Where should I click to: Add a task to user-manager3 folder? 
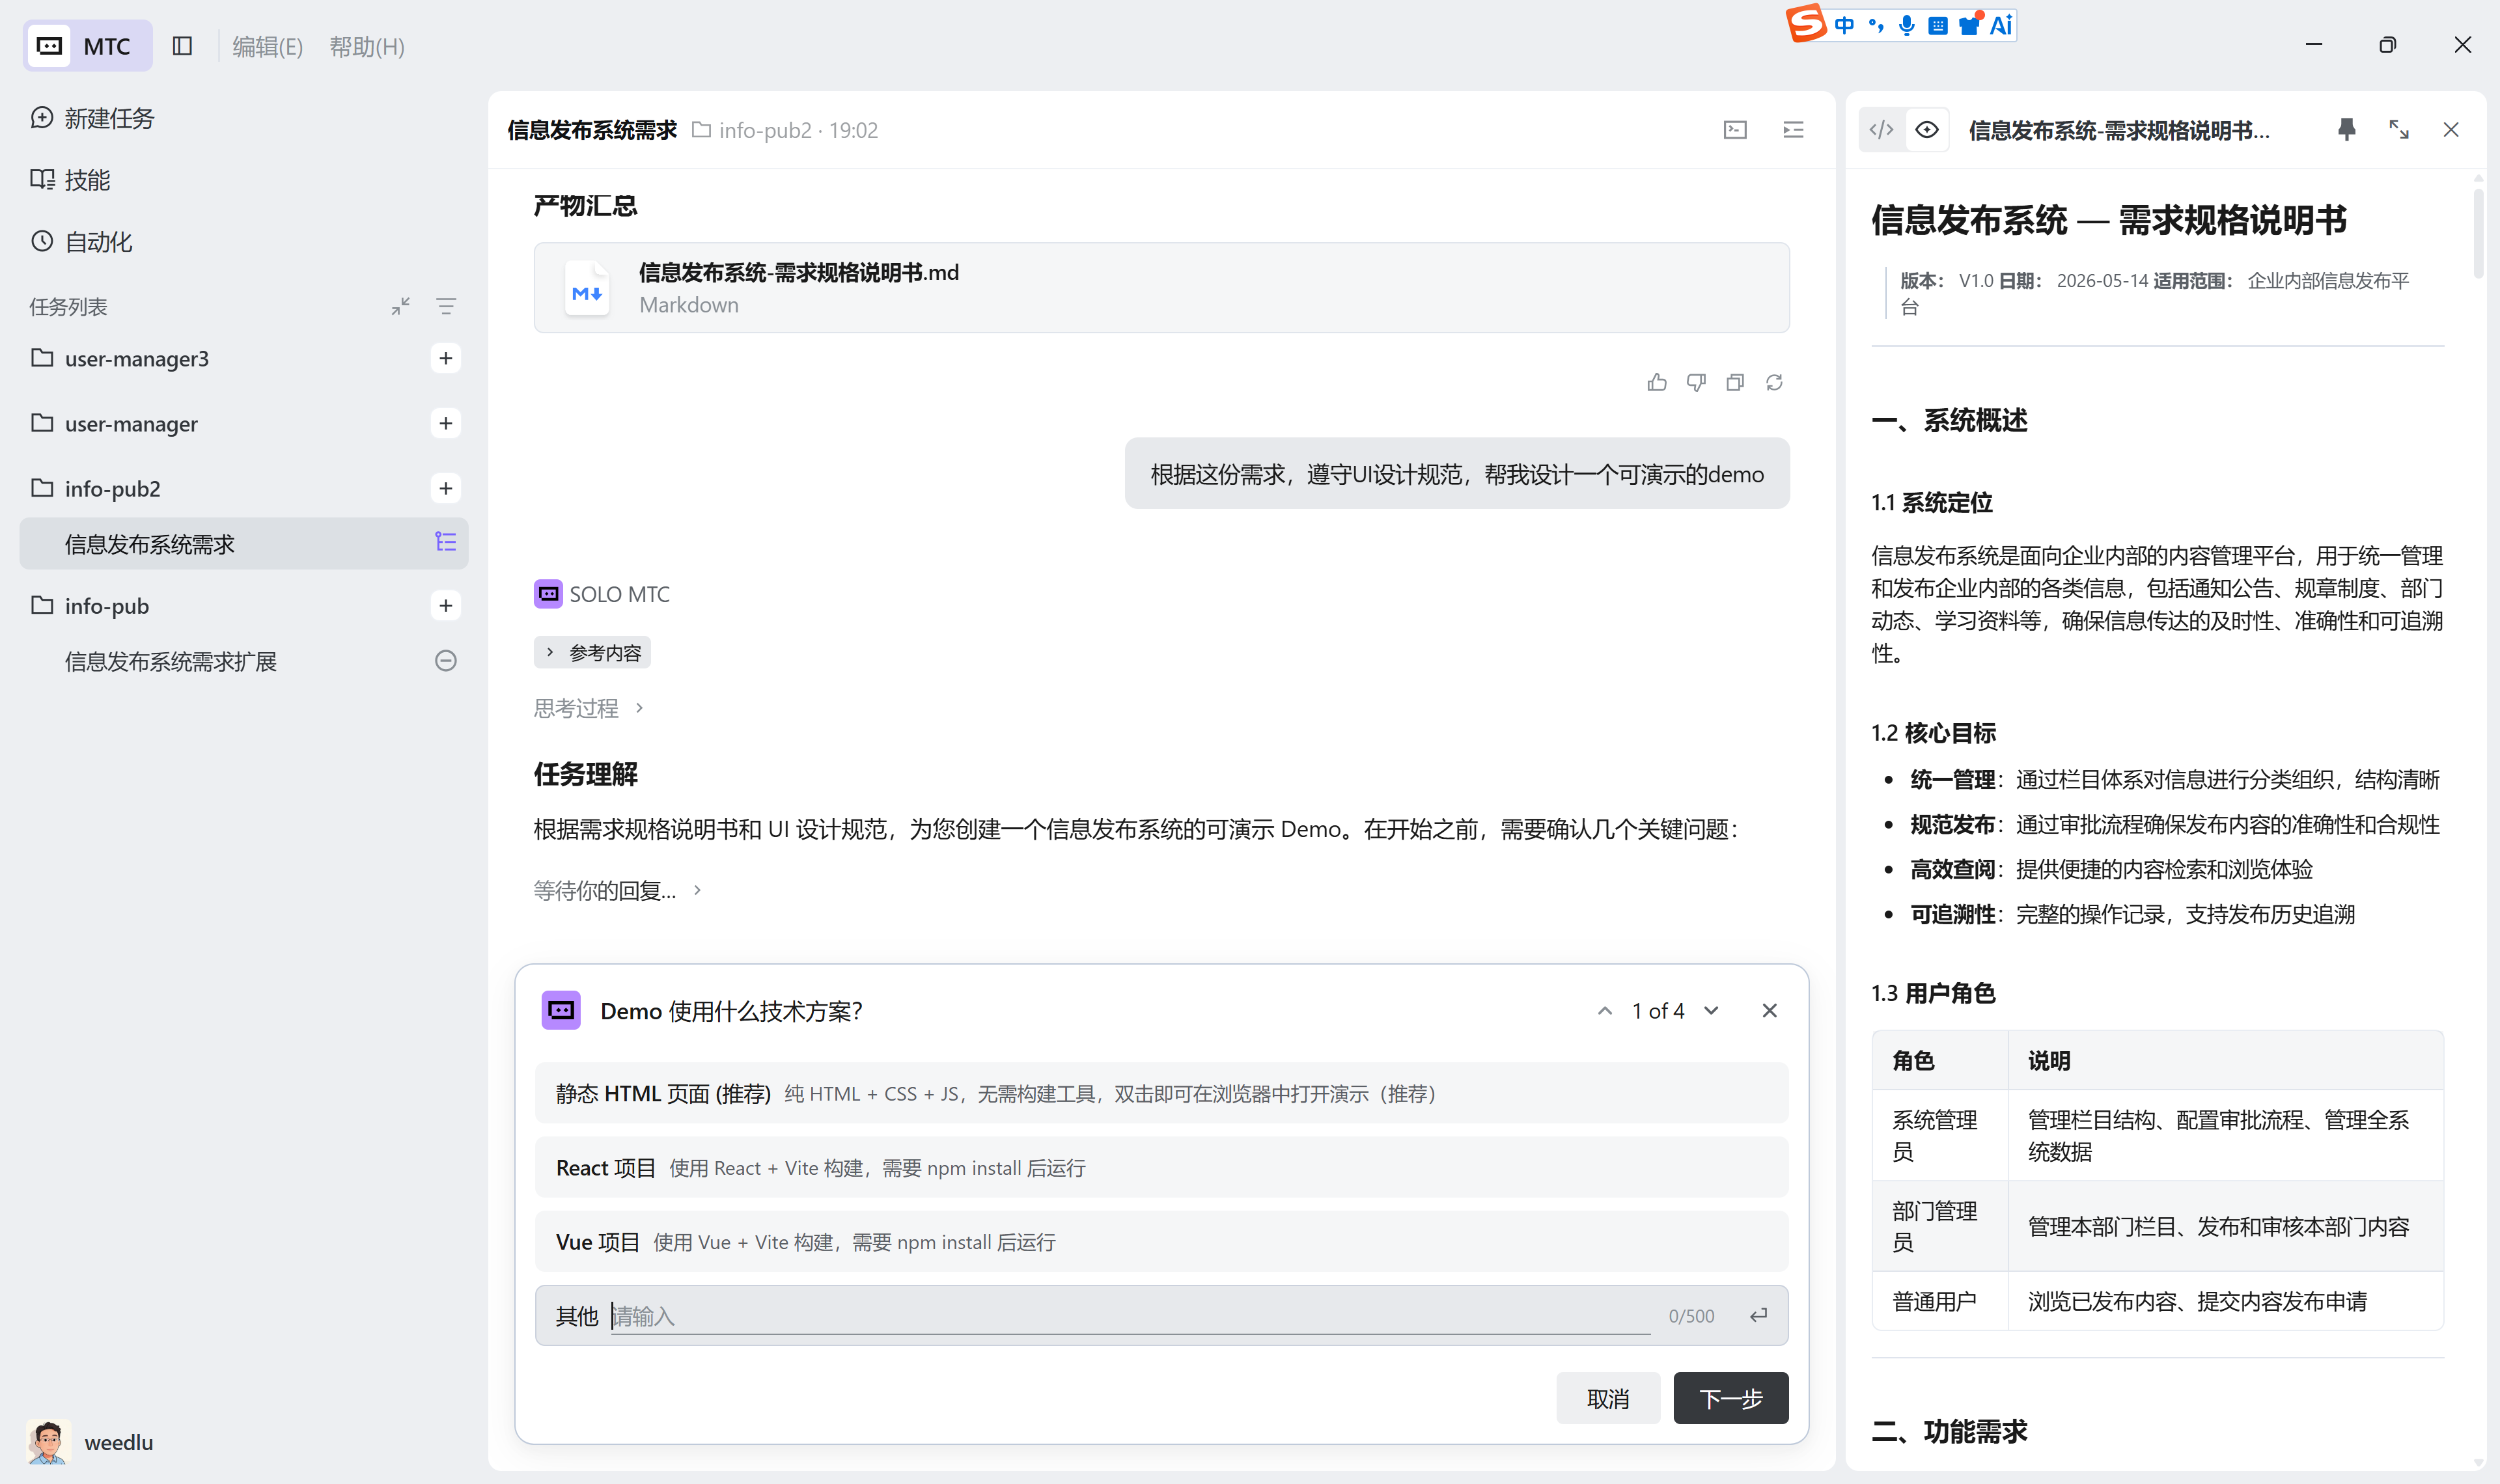(446, 358)
